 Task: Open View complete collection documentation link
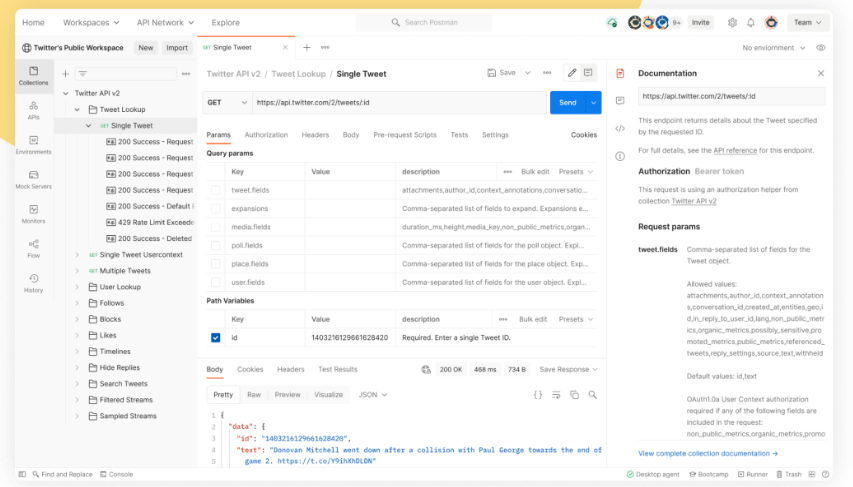708,453
